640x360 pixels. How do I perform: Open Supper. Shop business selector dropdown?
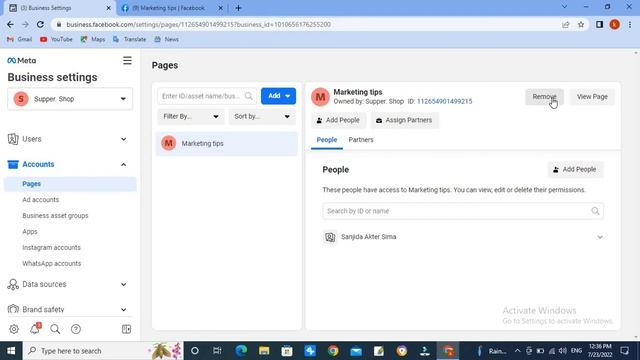point(70,99)
